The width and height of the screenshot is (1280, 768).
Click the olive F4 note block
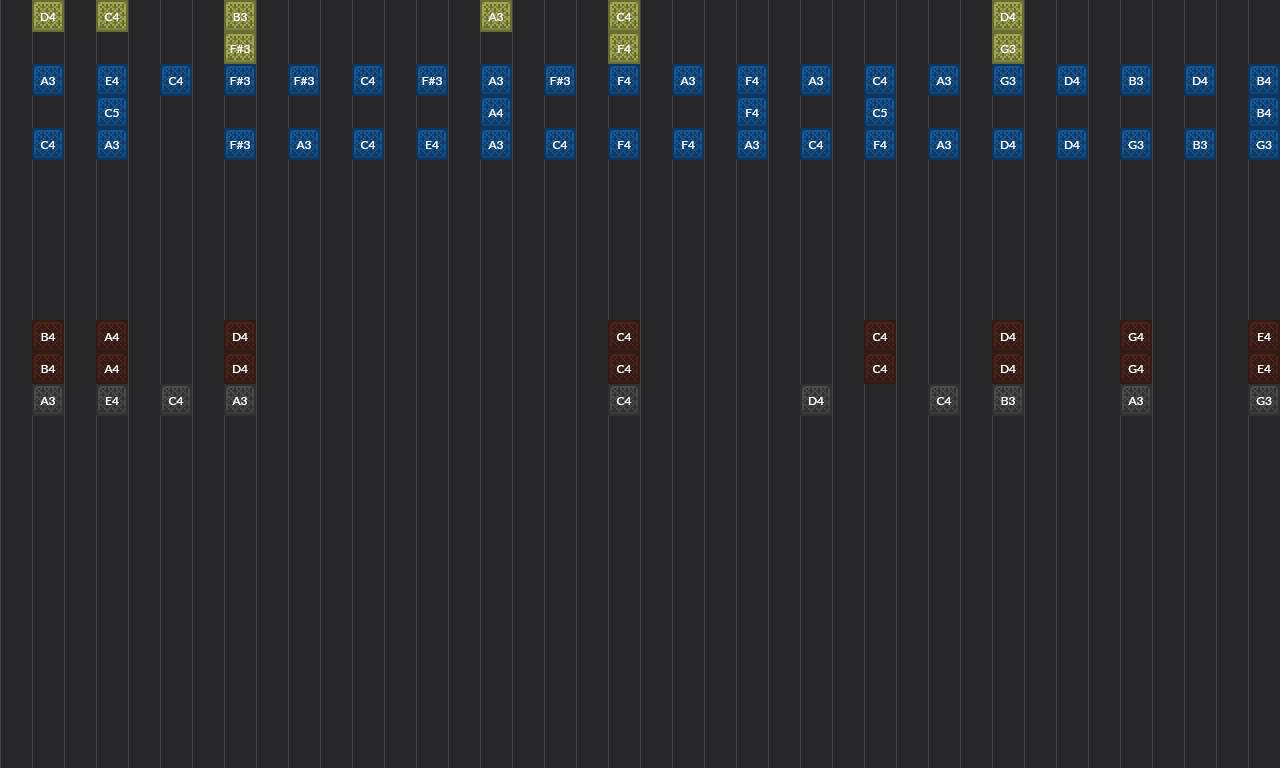[x=624, y=49]
